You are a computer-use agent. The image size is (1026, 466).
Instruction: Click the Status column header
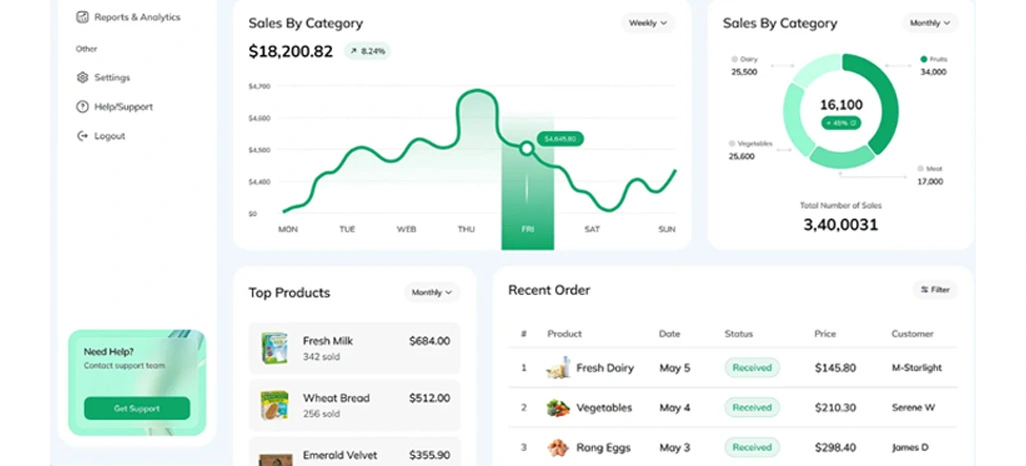[739, 334]
